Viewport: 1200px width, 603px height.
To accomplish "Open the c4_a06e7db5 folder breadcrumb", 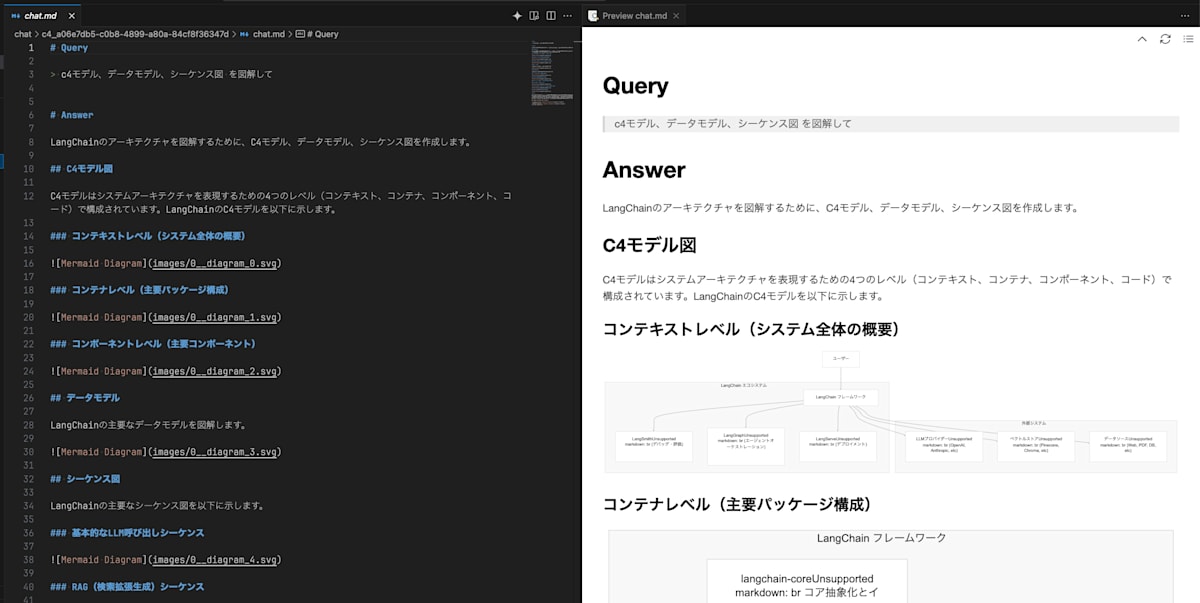I will (135, 34).
